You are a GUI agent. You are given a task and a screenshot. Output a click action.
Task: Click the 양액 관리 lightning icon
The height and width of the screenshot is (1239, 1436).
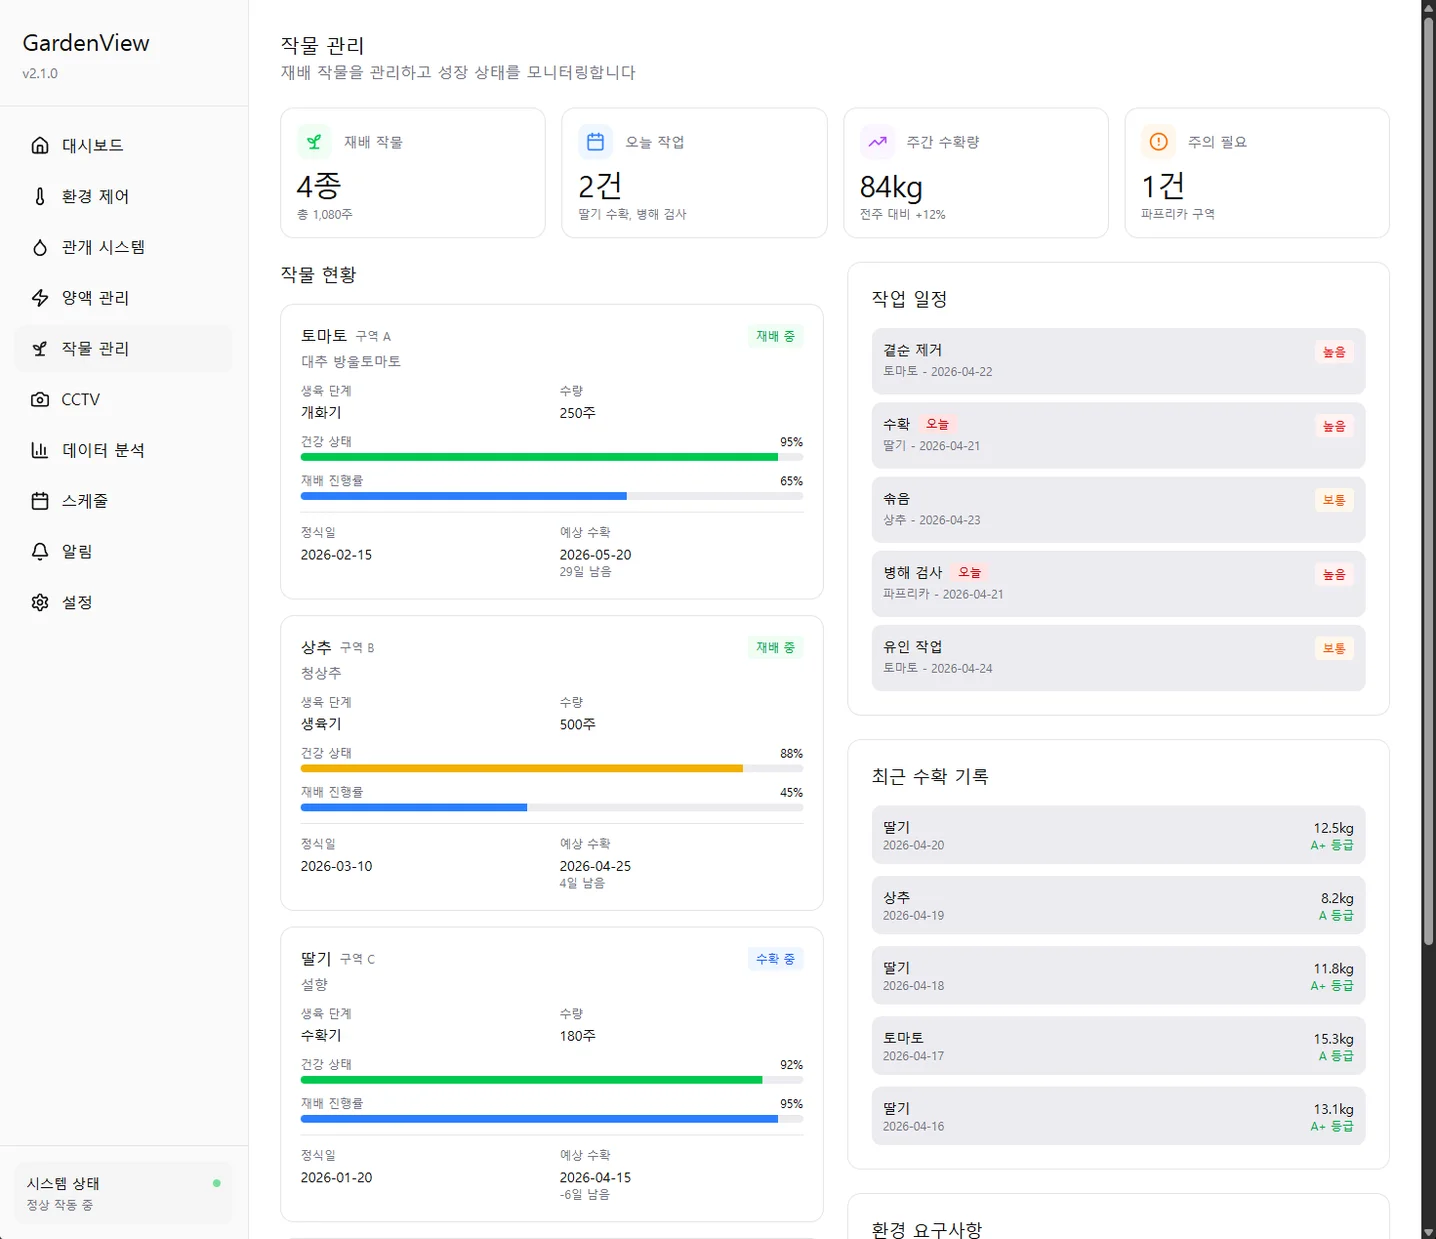click(x=40, y=298)
